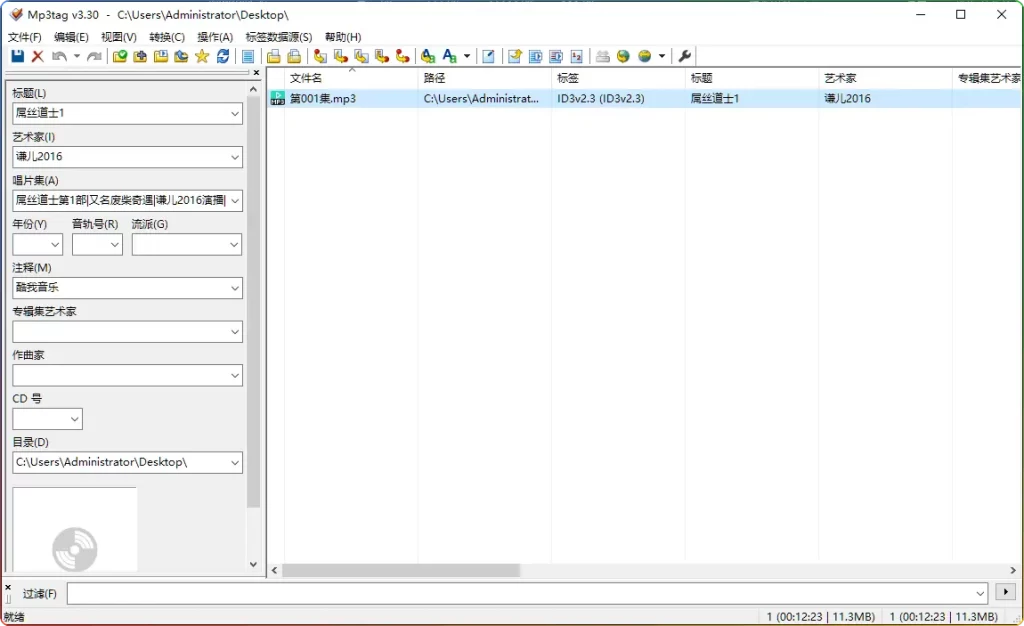Expand the 目录(D) directory combo box
This screenshot has height=626, width=1024.
[x=234, y=463]
